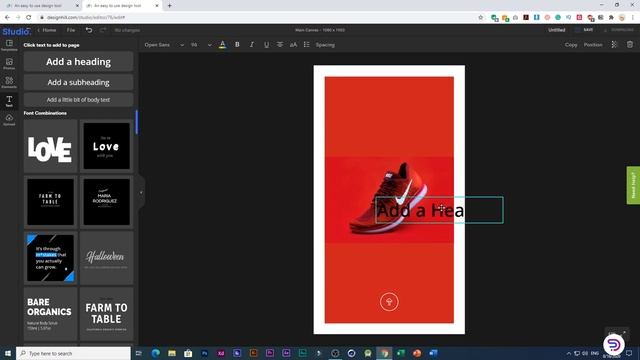Click the browser address bar
The width and height of the screenshot is (640, 360).
pos(261,18)
